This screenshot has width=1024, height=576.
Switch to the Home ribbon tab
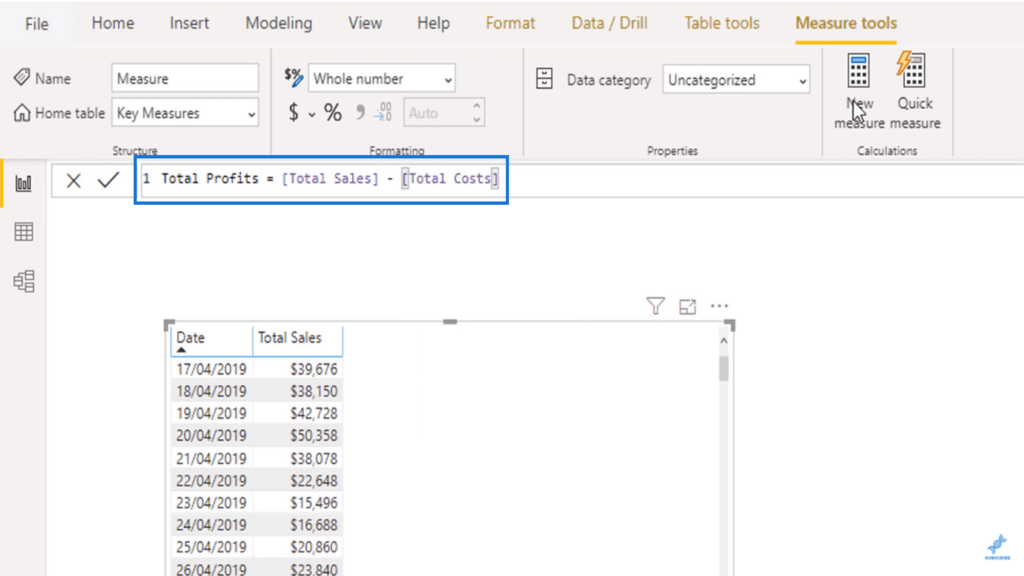(113, 23)
